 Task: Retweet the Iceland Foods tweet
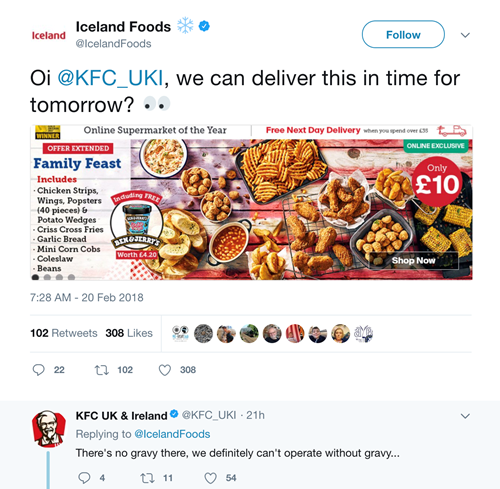click(102, 370)
